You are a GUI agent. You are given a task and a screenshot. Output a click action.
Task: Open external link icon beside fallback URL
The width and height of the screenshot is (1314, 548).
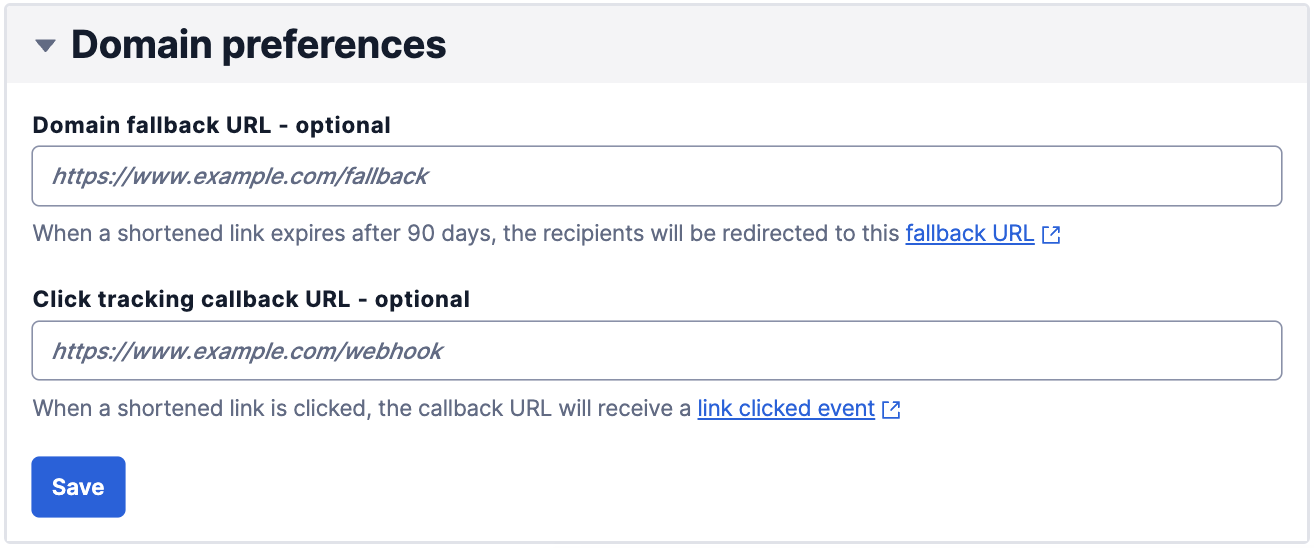click(x=1051, y=235)
